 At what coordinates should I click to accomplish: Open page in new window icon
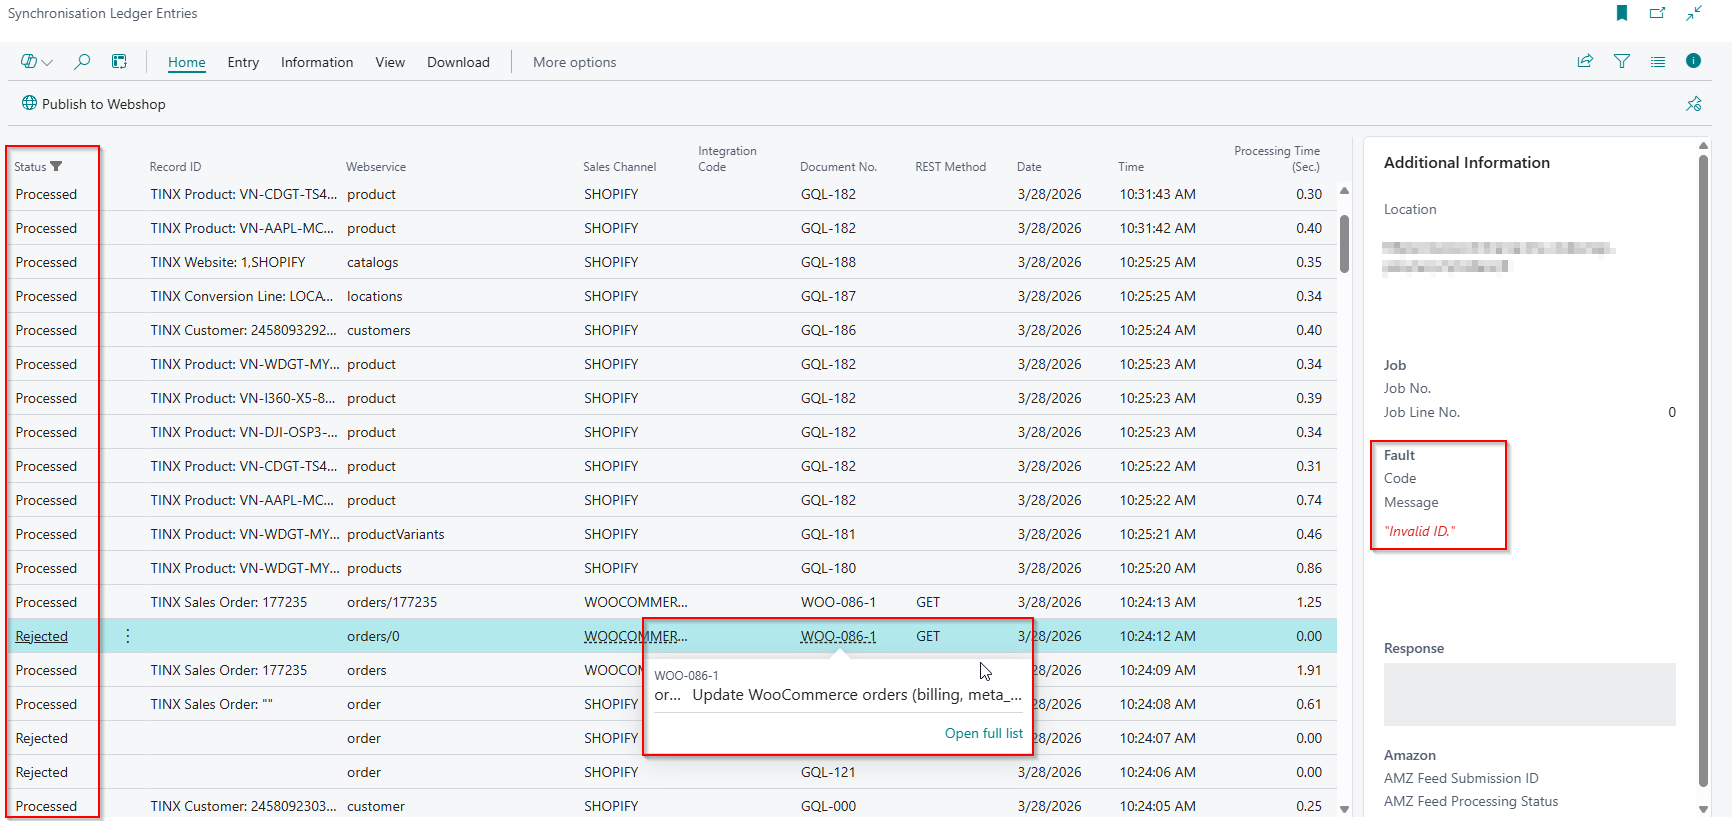1658,13
